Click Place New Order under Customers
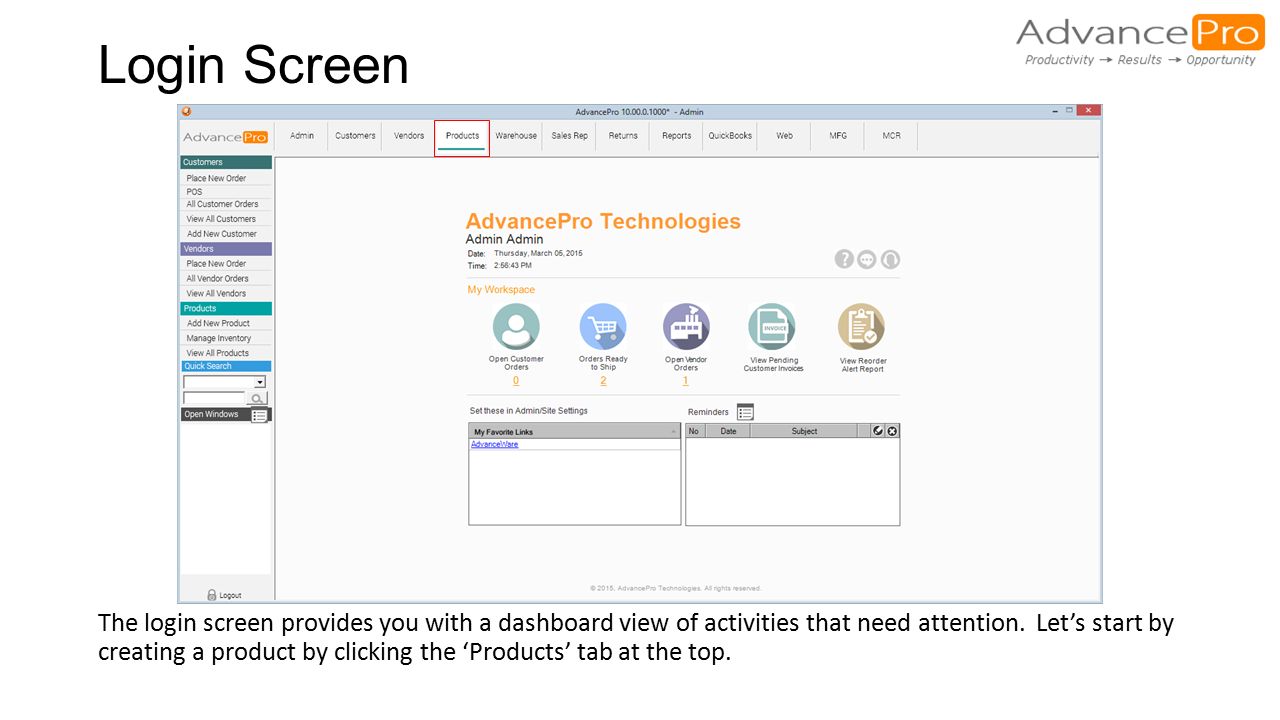Viewport: 1280px width, 720px height. (x=226, y=178)
